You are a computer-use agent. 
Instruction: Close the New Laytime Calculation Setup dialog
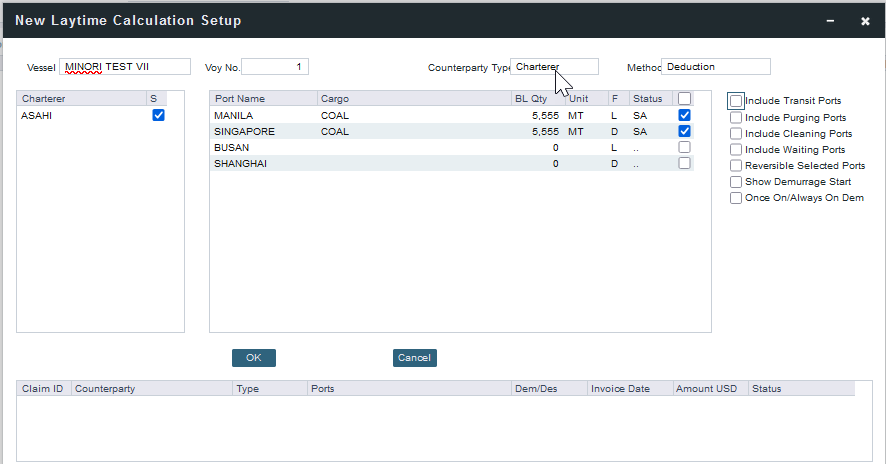coord(865,20)
